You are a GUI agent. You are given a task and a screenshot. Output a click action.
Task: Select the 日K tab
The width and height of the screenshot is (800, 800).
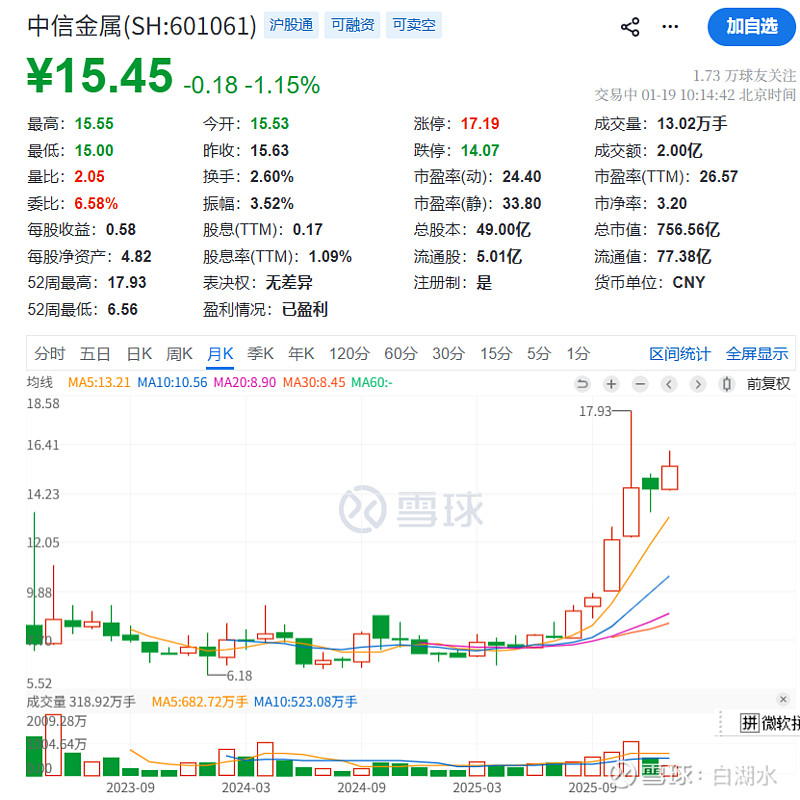click(x=139, y=353)
